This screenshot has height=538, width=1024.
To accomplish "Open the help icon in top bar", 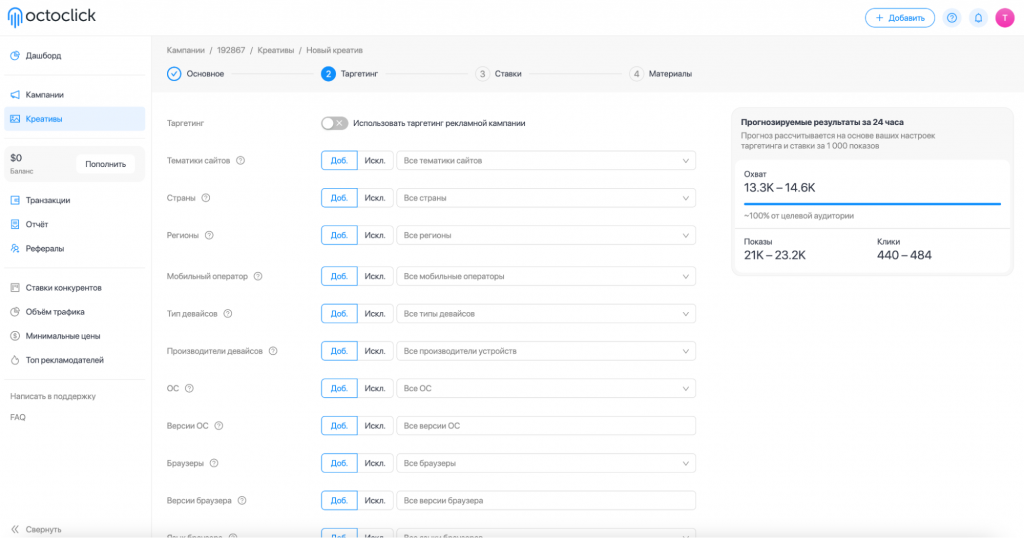I will tap(952, 18).
